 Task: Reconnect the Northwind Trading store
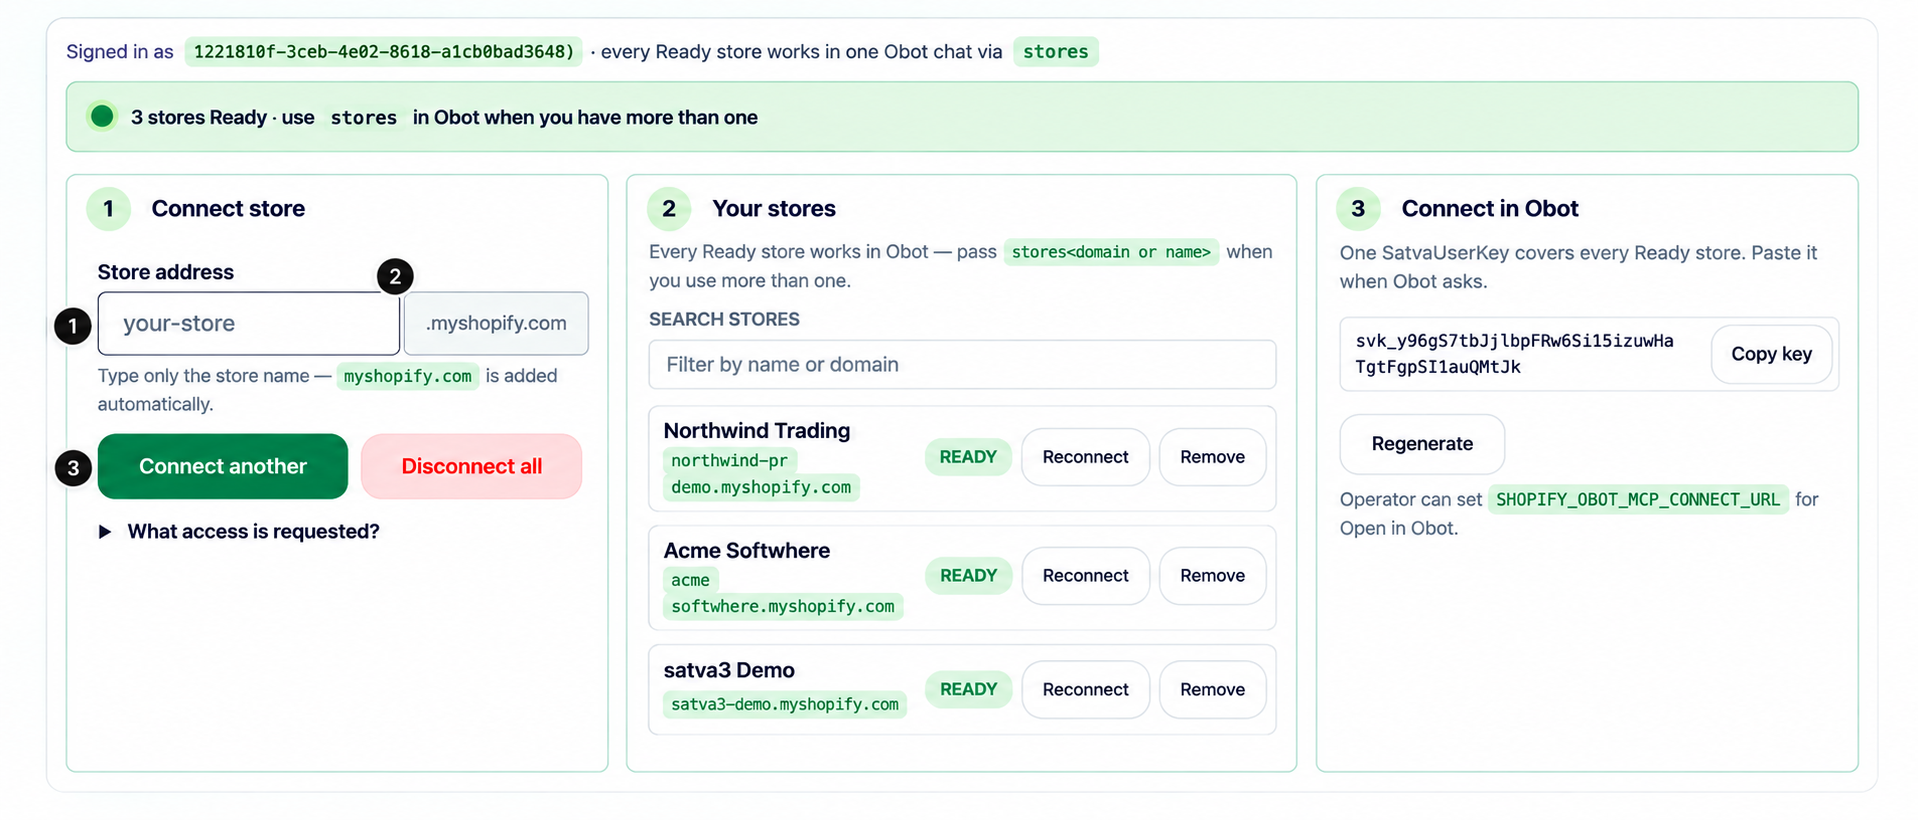1085,457
